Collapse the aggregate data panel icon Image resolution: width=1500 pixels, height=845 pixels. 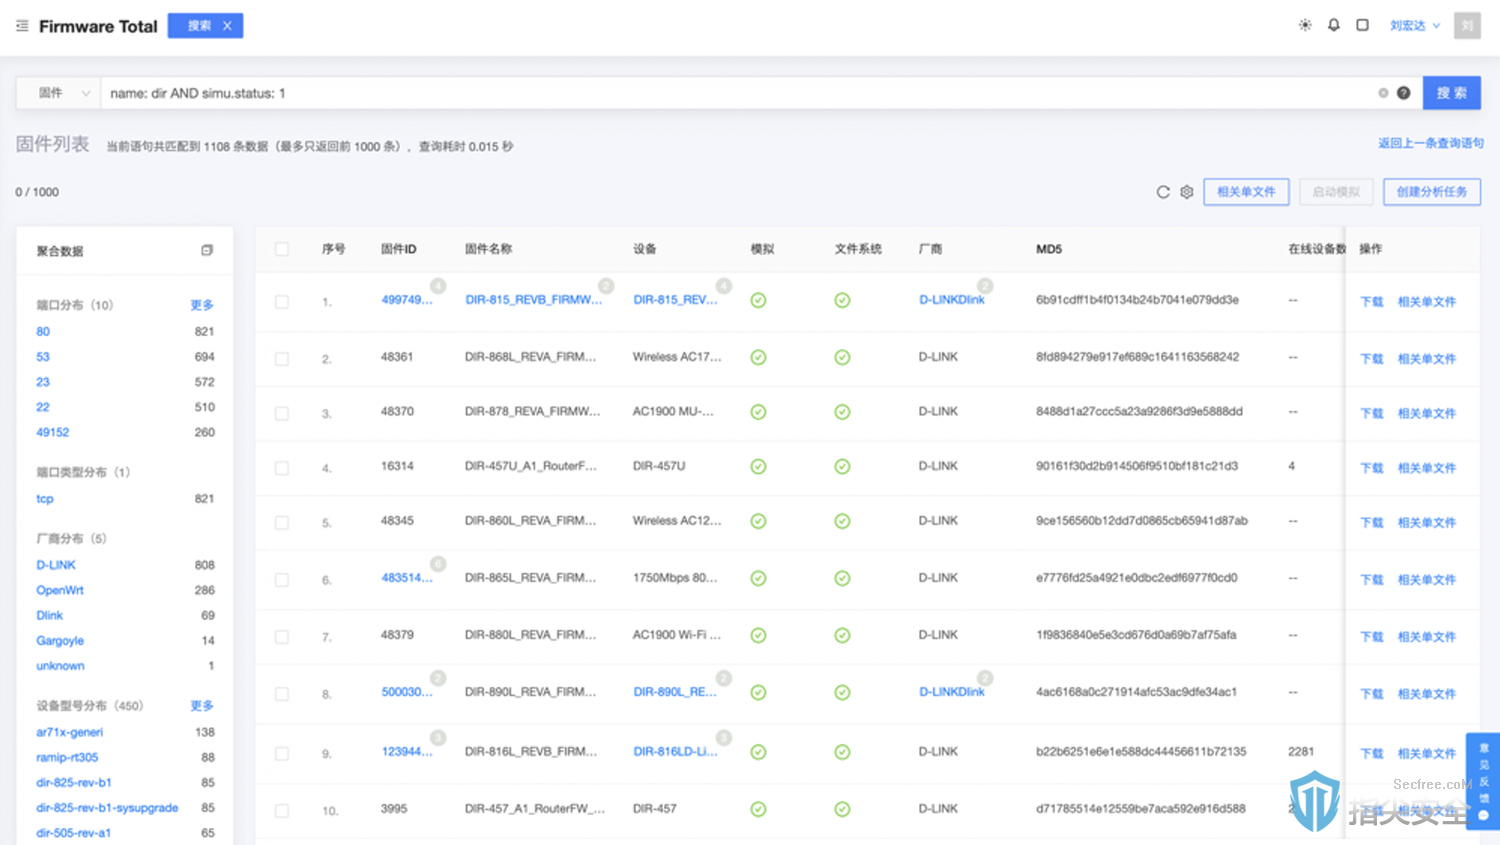[x=207, y=250]
